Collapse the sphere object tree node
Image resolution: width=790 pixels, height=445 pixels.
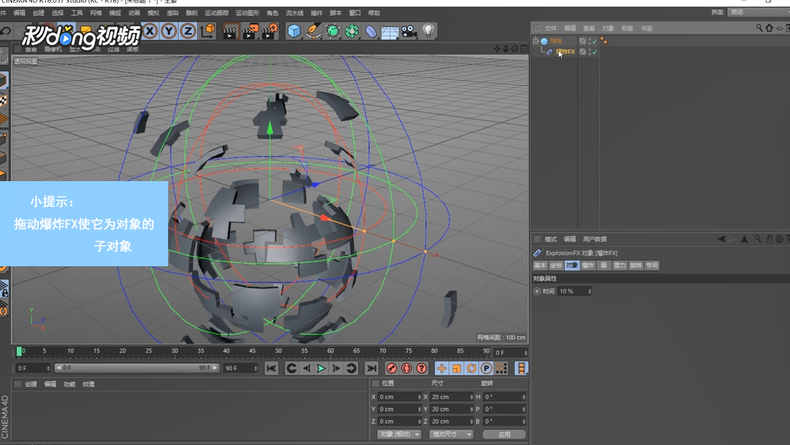(x=535, y=41)
